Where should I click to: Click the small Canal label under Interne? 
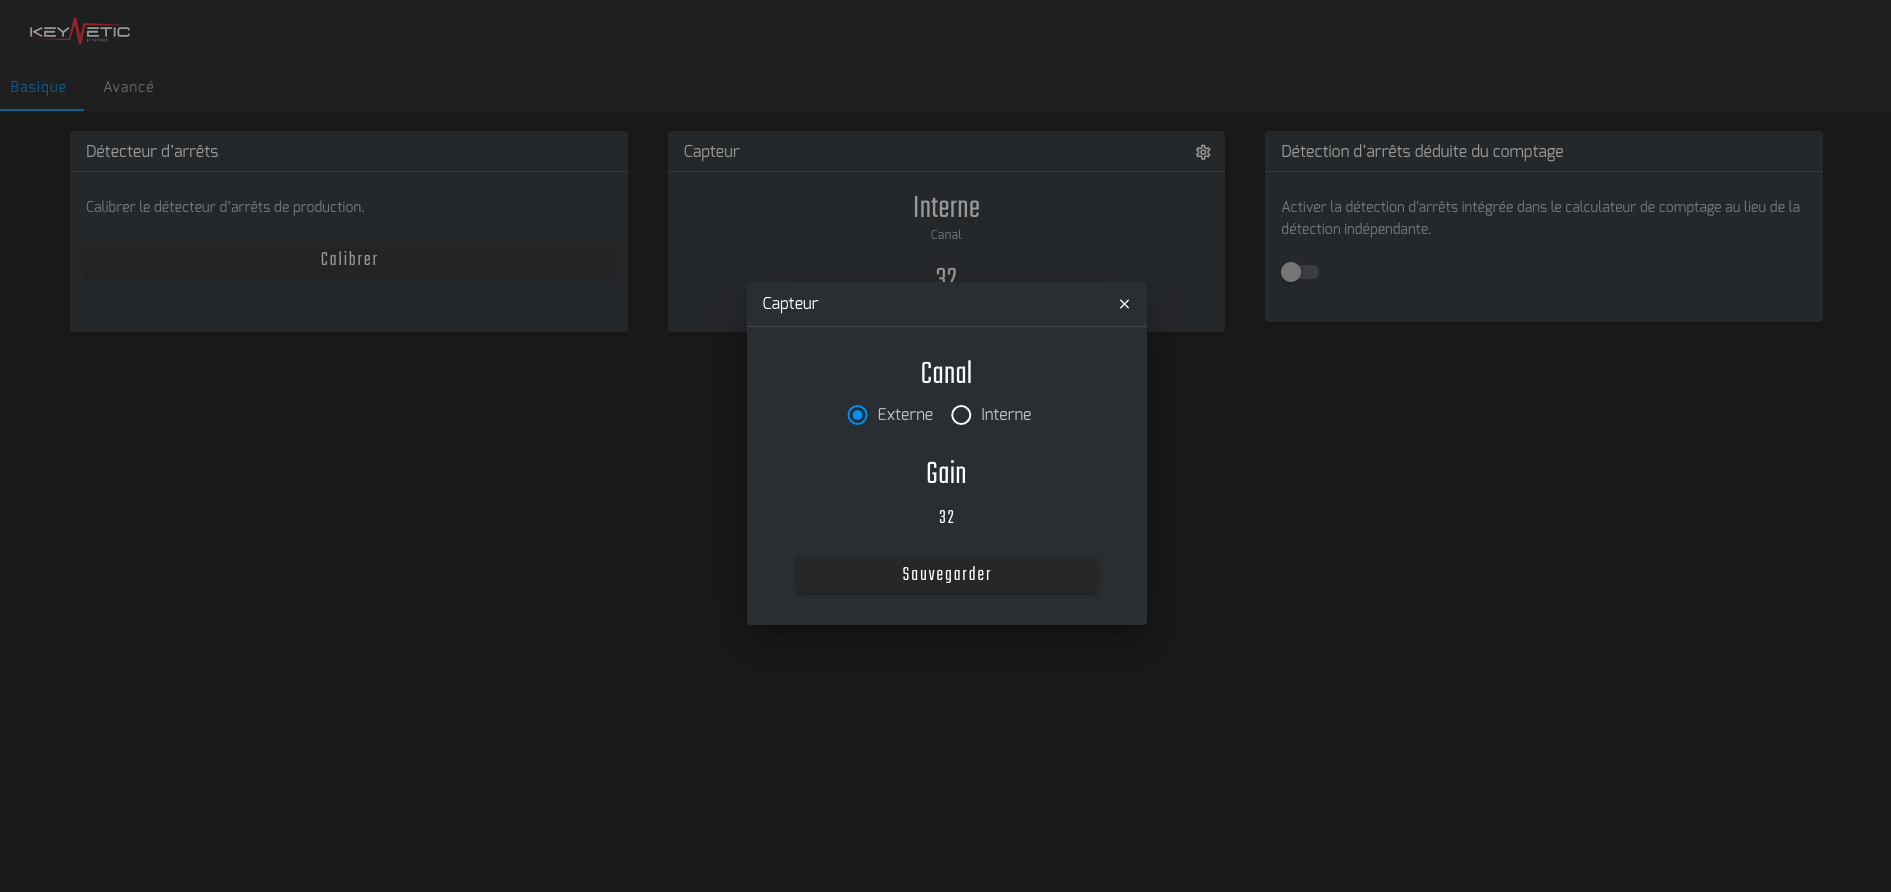click(x=946, y=235)
